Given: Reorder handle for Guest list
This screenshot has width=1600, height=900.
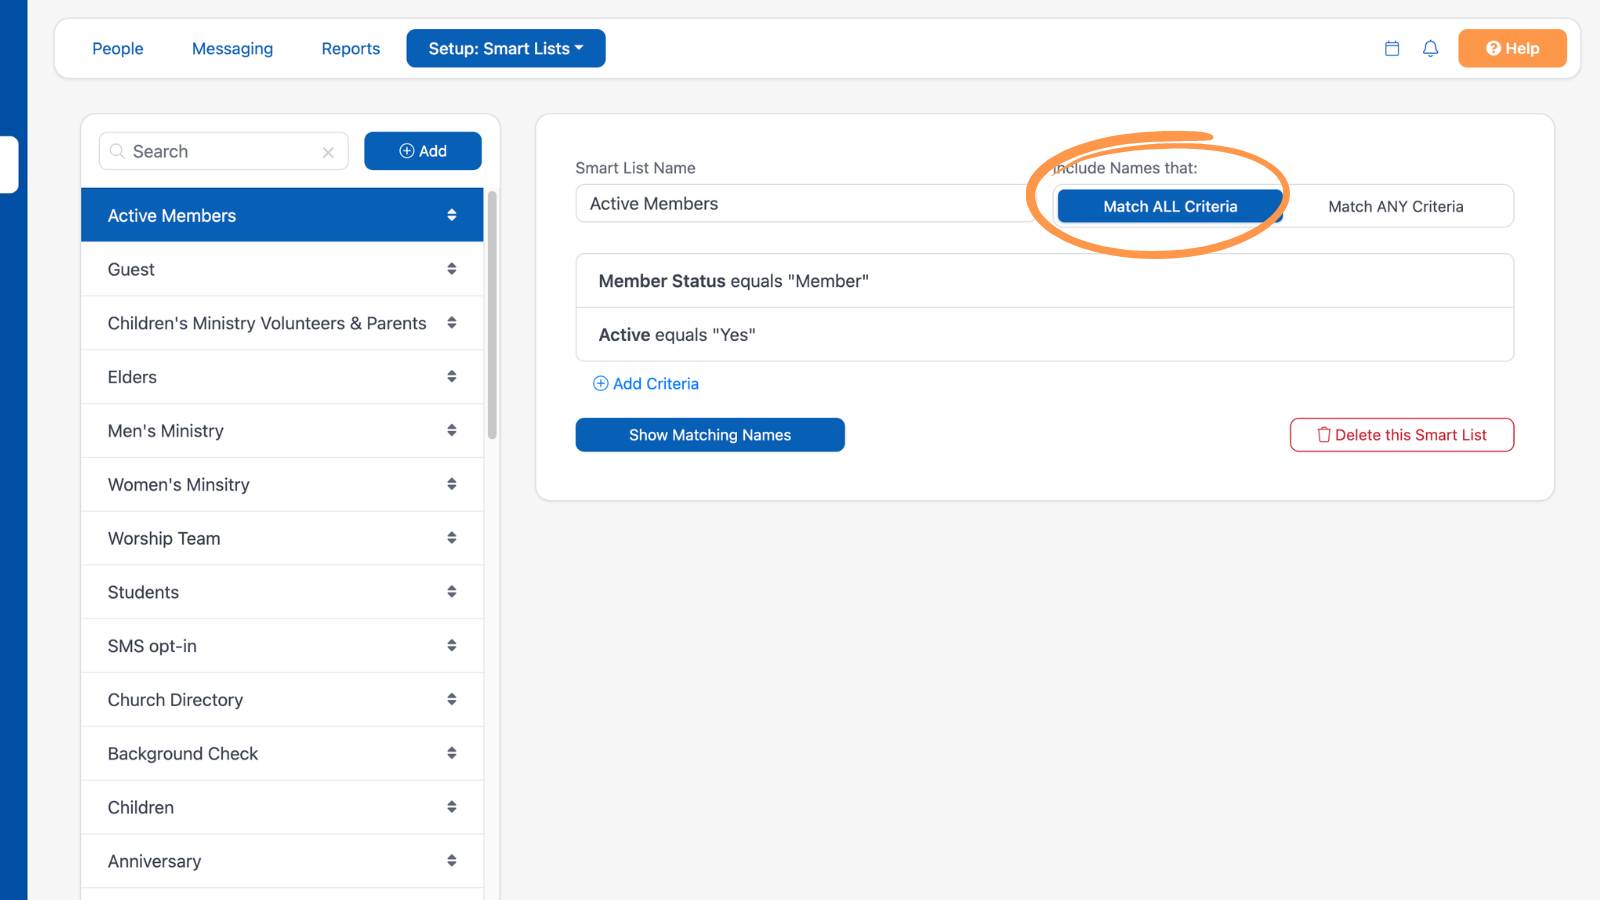Looking at the screenshot, I should (x=452, y=269).
